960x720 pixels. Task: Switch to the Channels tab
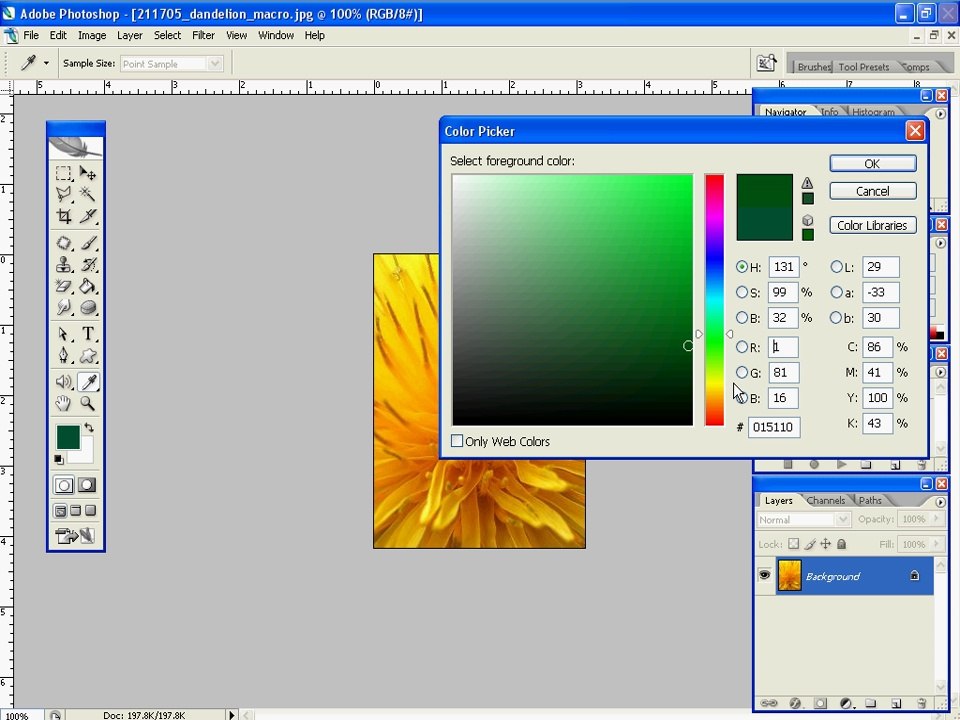[825, 500]
